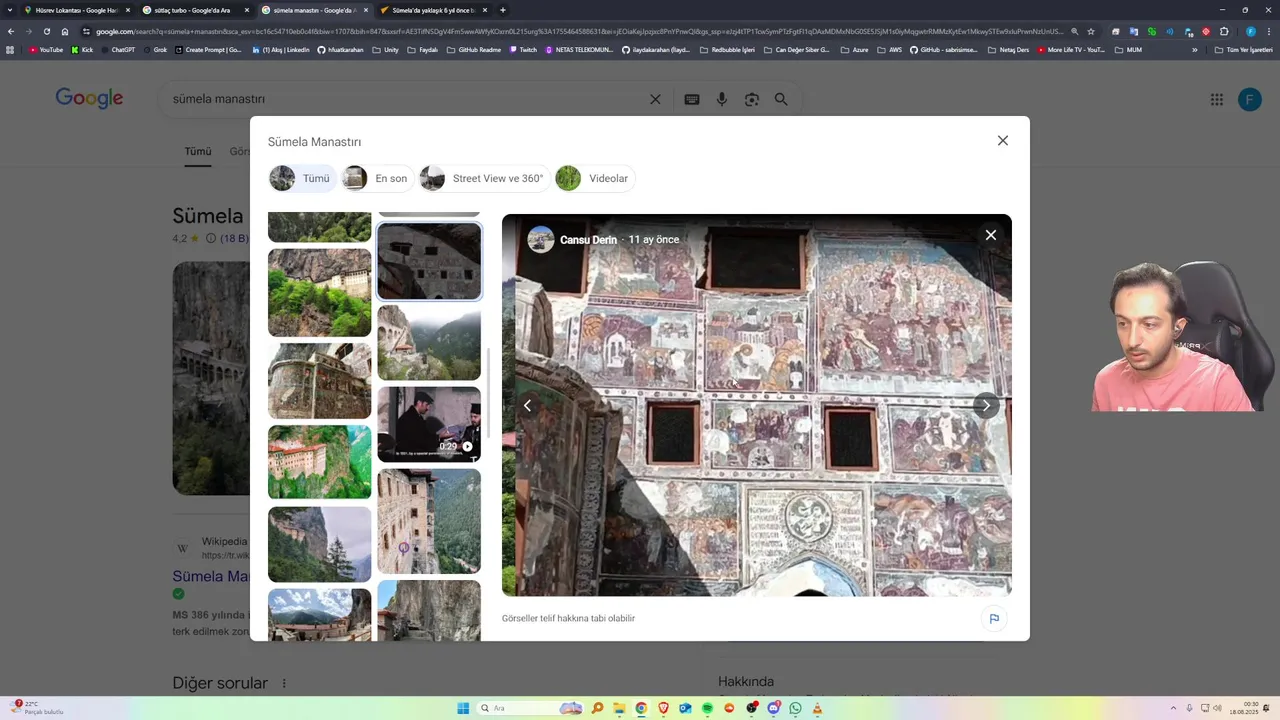Open misty valley monastery thumbnail
This screenshot has height=720, width=1280.
429,343
